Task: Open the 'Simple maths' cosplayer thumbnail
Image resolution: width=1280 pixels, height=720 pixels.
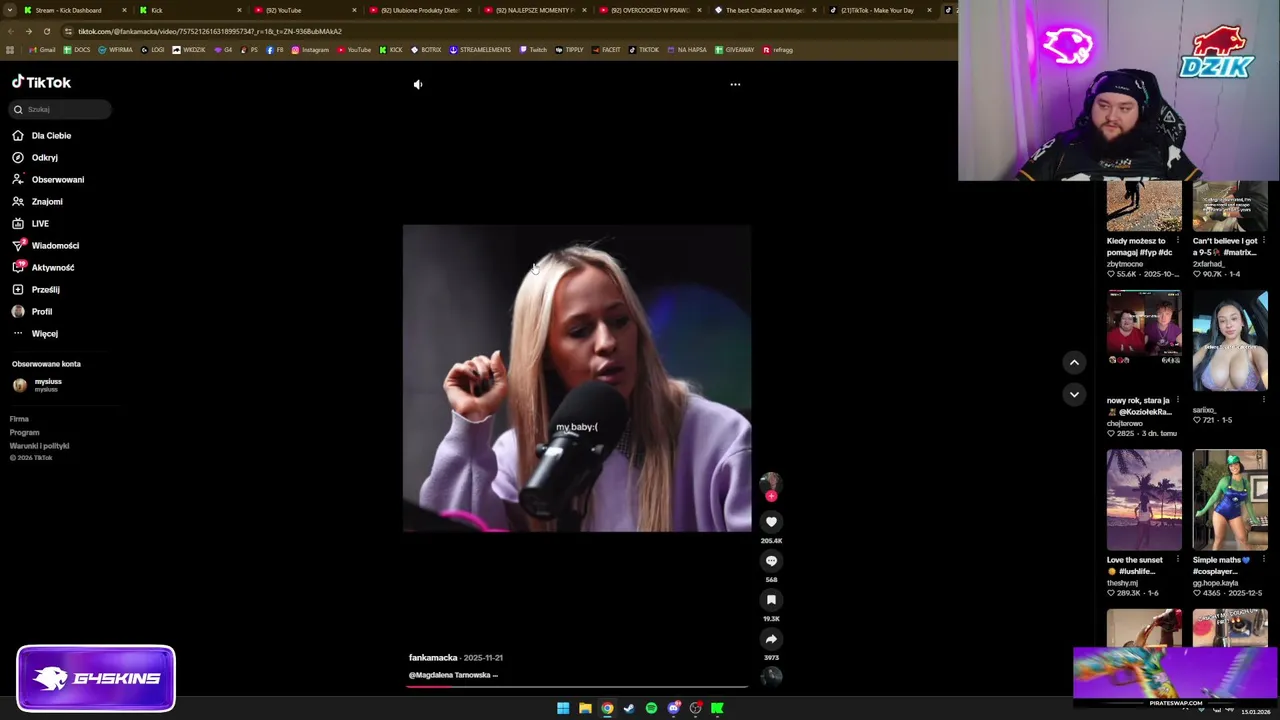Action: pyautogui.click(x=1230, y=500)
